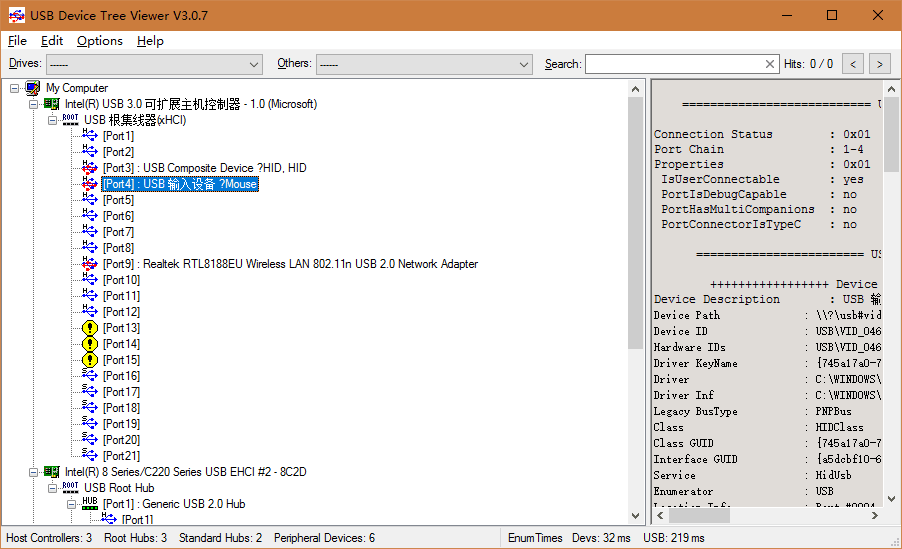
Task: Click the details panel horizontal scrollbar thumb
Action: [x=699, y=516]
